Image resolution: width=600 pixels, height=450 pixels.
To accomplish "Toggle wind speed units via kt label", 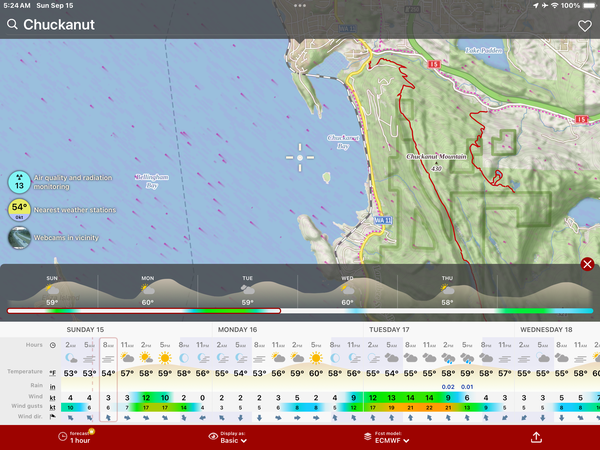I will click(x=52, y=397).
